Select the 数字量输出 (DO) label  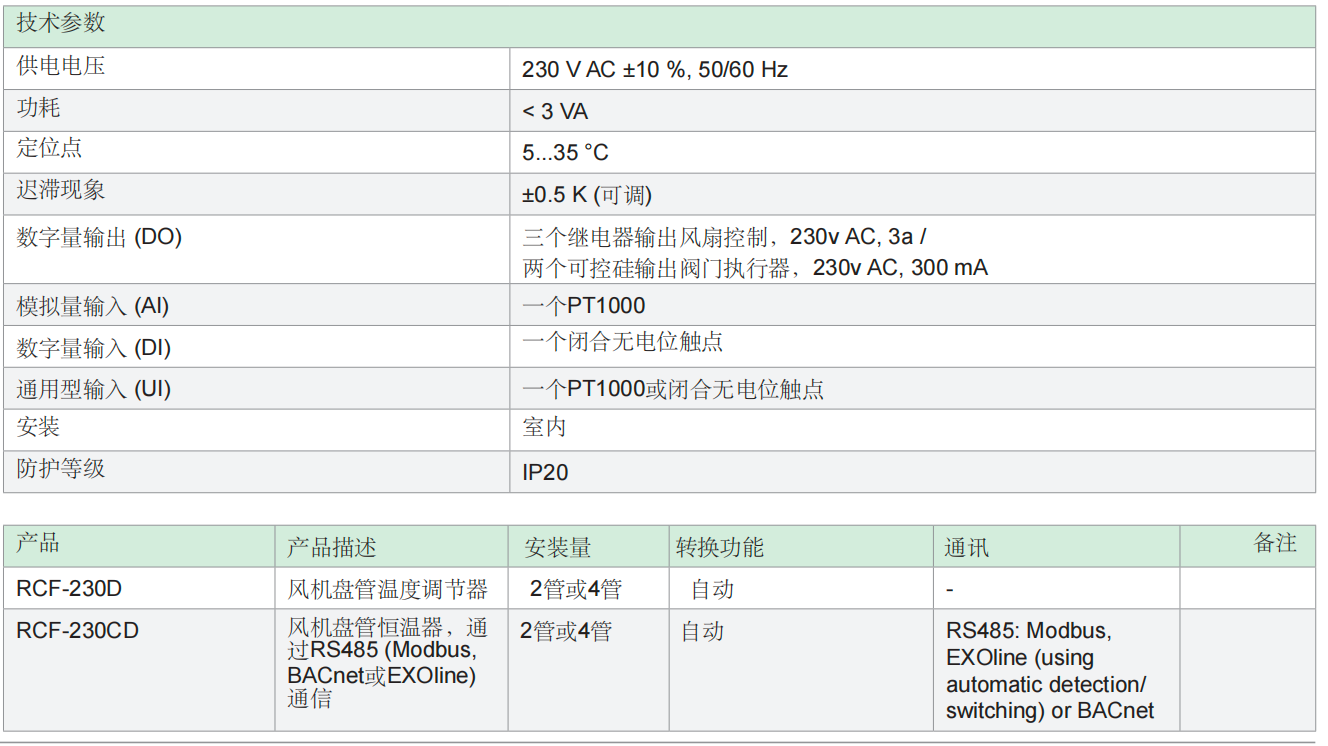(99, 238)
